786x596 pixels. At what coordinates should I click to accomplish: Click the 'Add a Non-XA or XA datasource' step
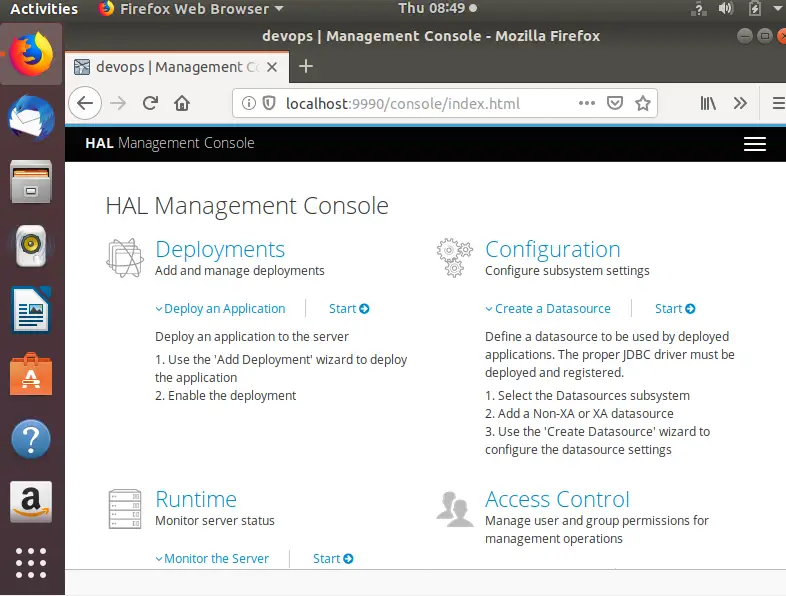[579, 414]
